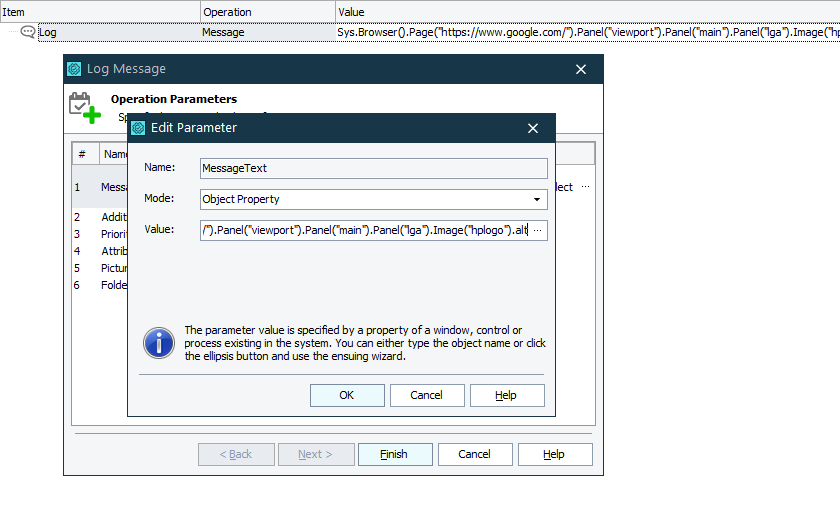The height and width of the screenshot is (505, 840).
Task: Click the ellipsis at the end of parameter row 1
Action: click(x=585, y=187)
